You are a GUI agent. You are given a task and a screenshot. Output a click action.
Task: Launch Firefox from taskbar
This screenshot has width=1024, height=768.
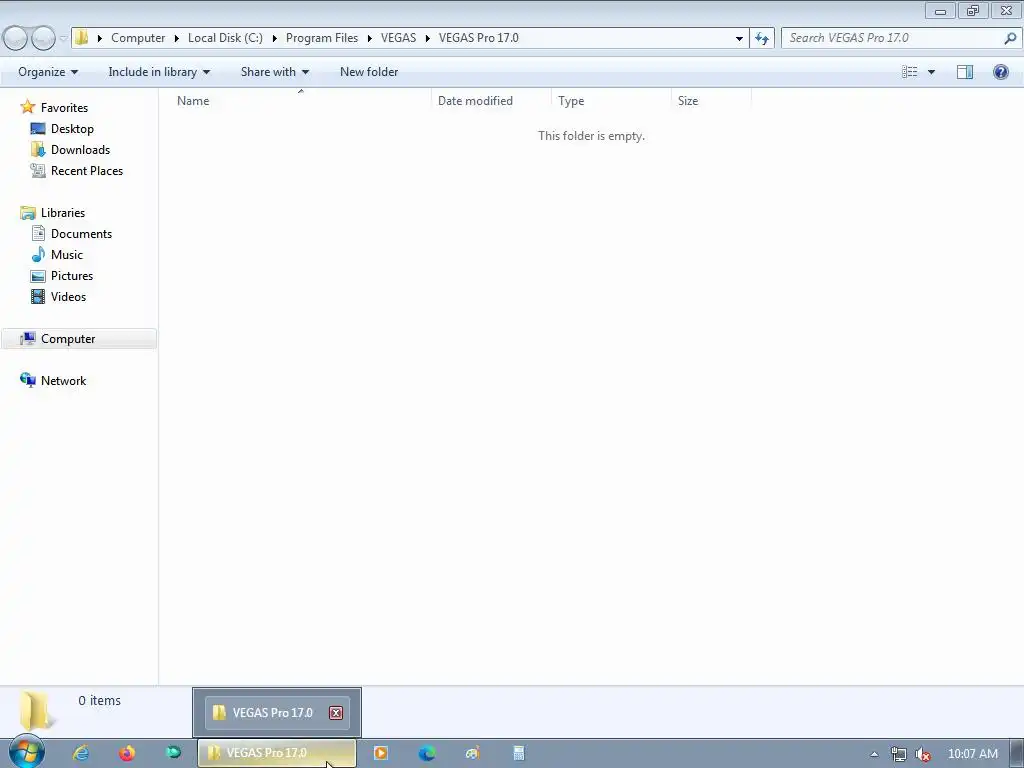coord(127,753)
